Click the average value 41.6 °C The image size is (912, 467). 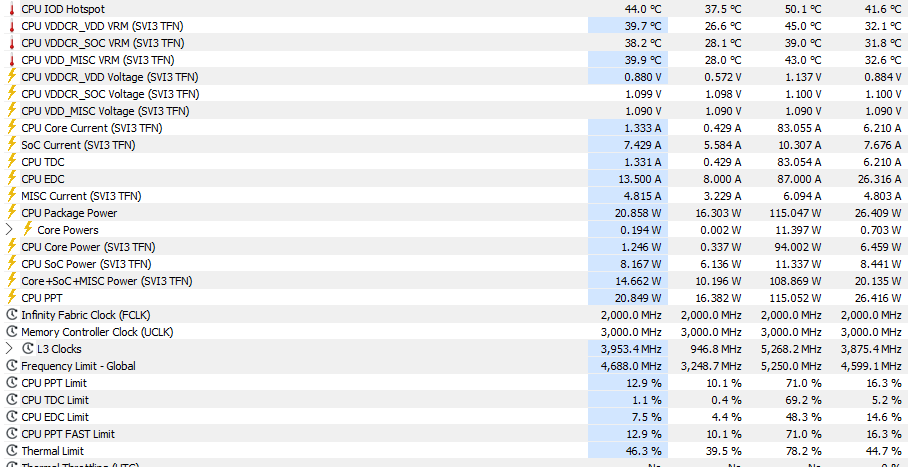pyautogui.click(x=882, y=9)
